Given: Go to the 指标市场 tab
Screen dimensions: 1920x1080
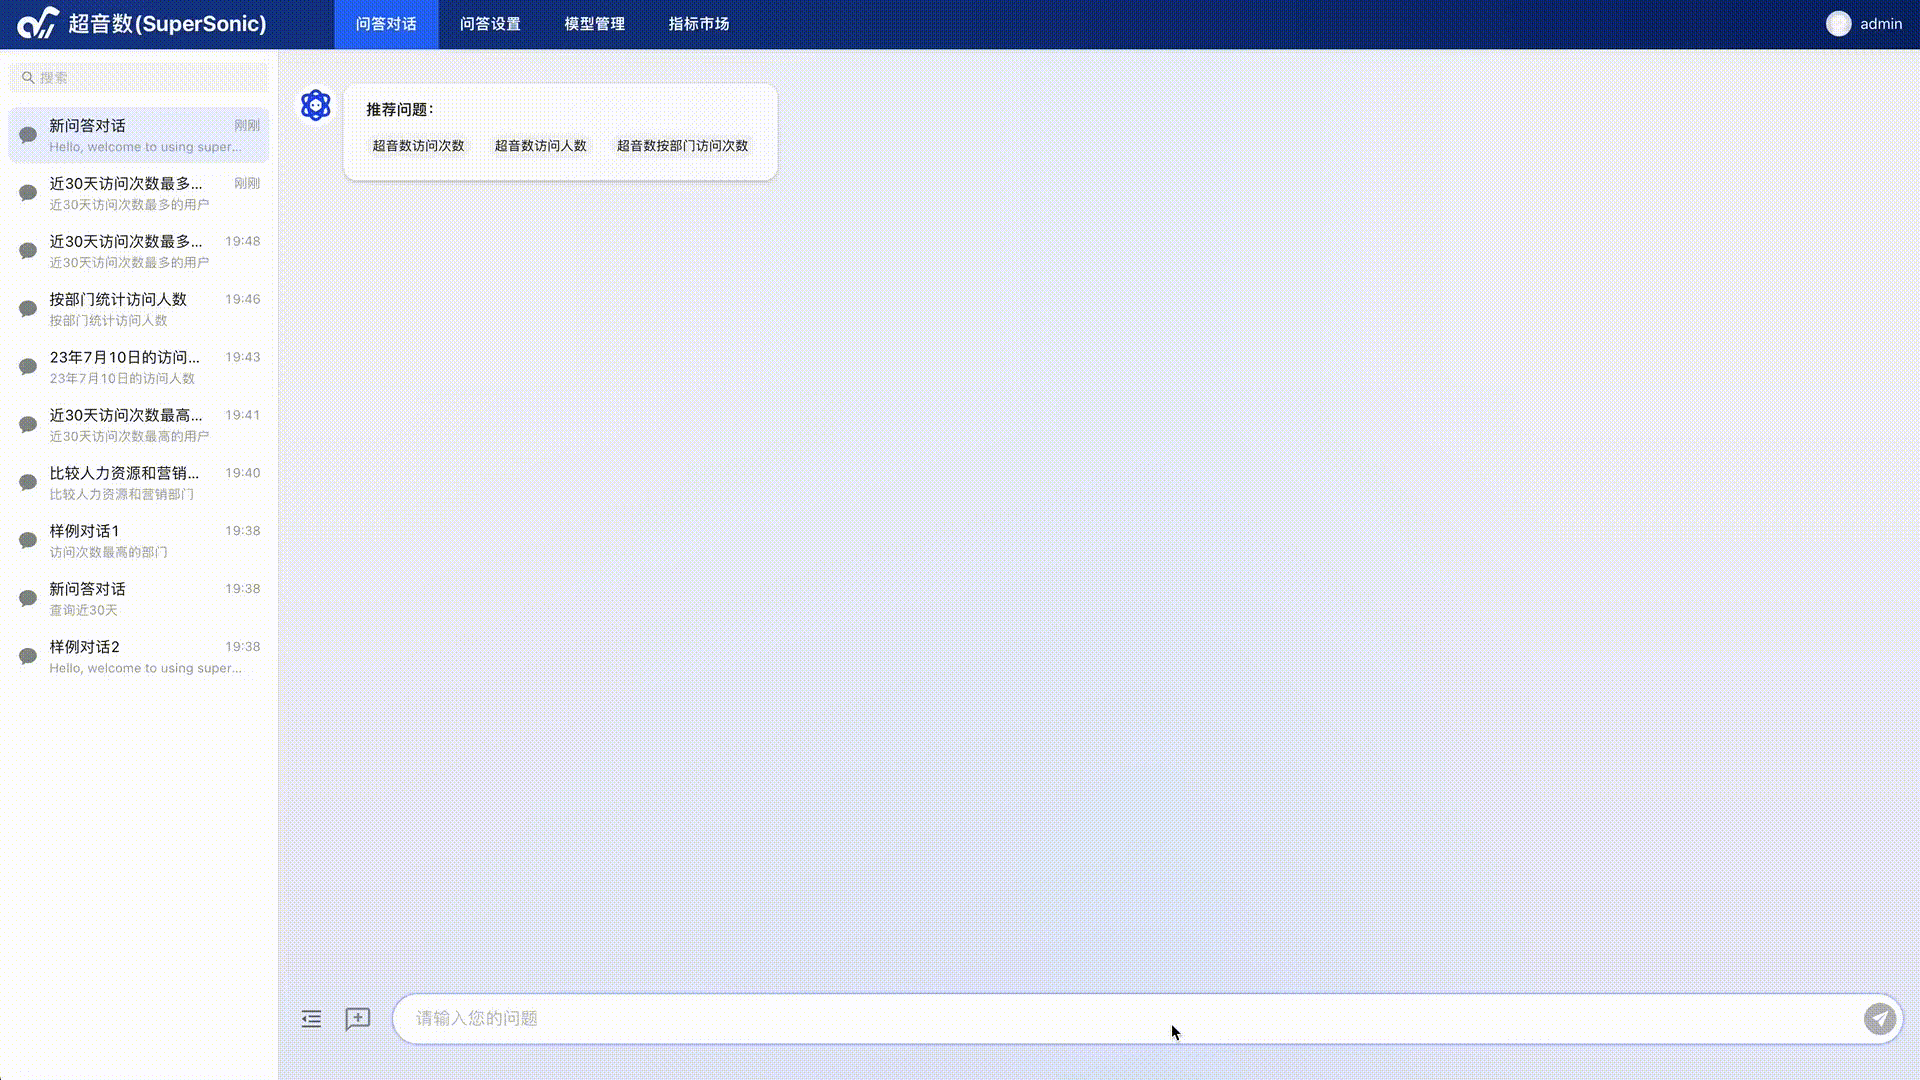Looking at the screenshot, I should click(698, 24).
